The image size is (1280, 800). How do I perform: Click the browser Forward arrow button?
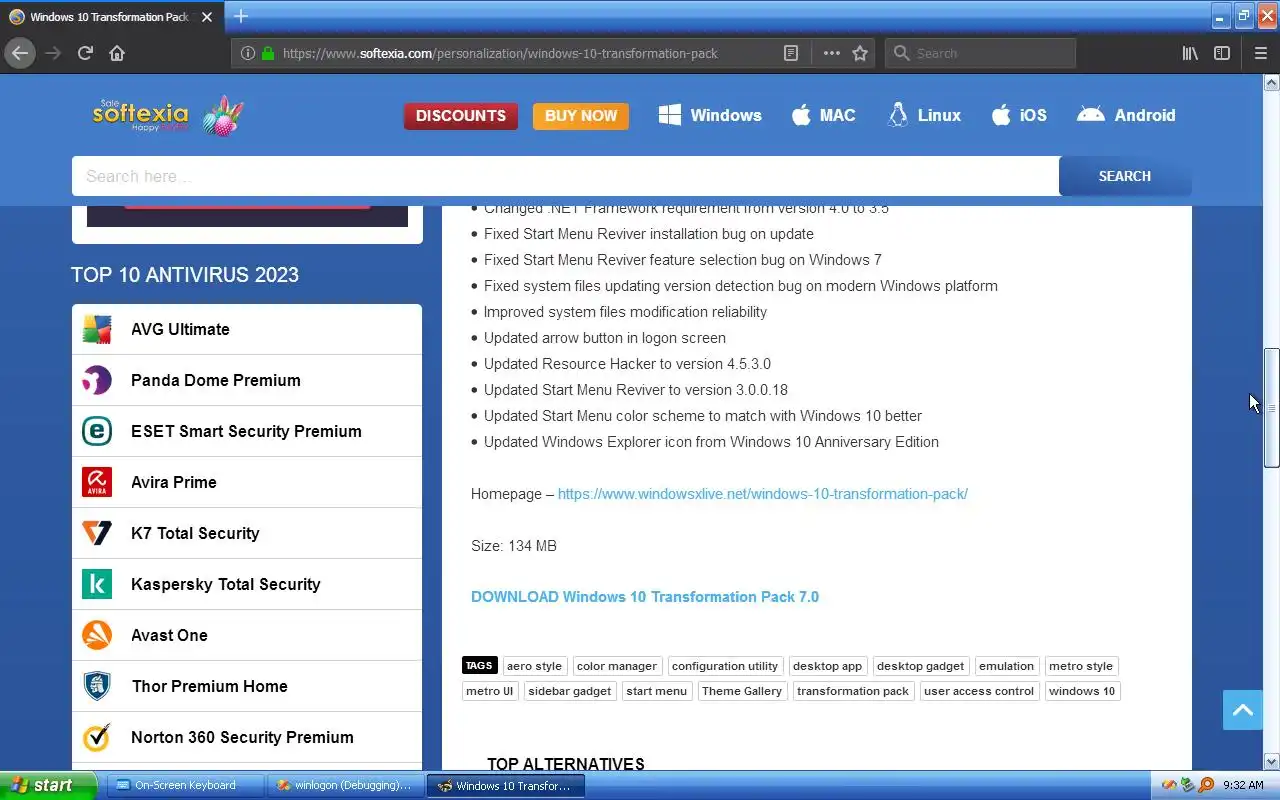[53, 53]
